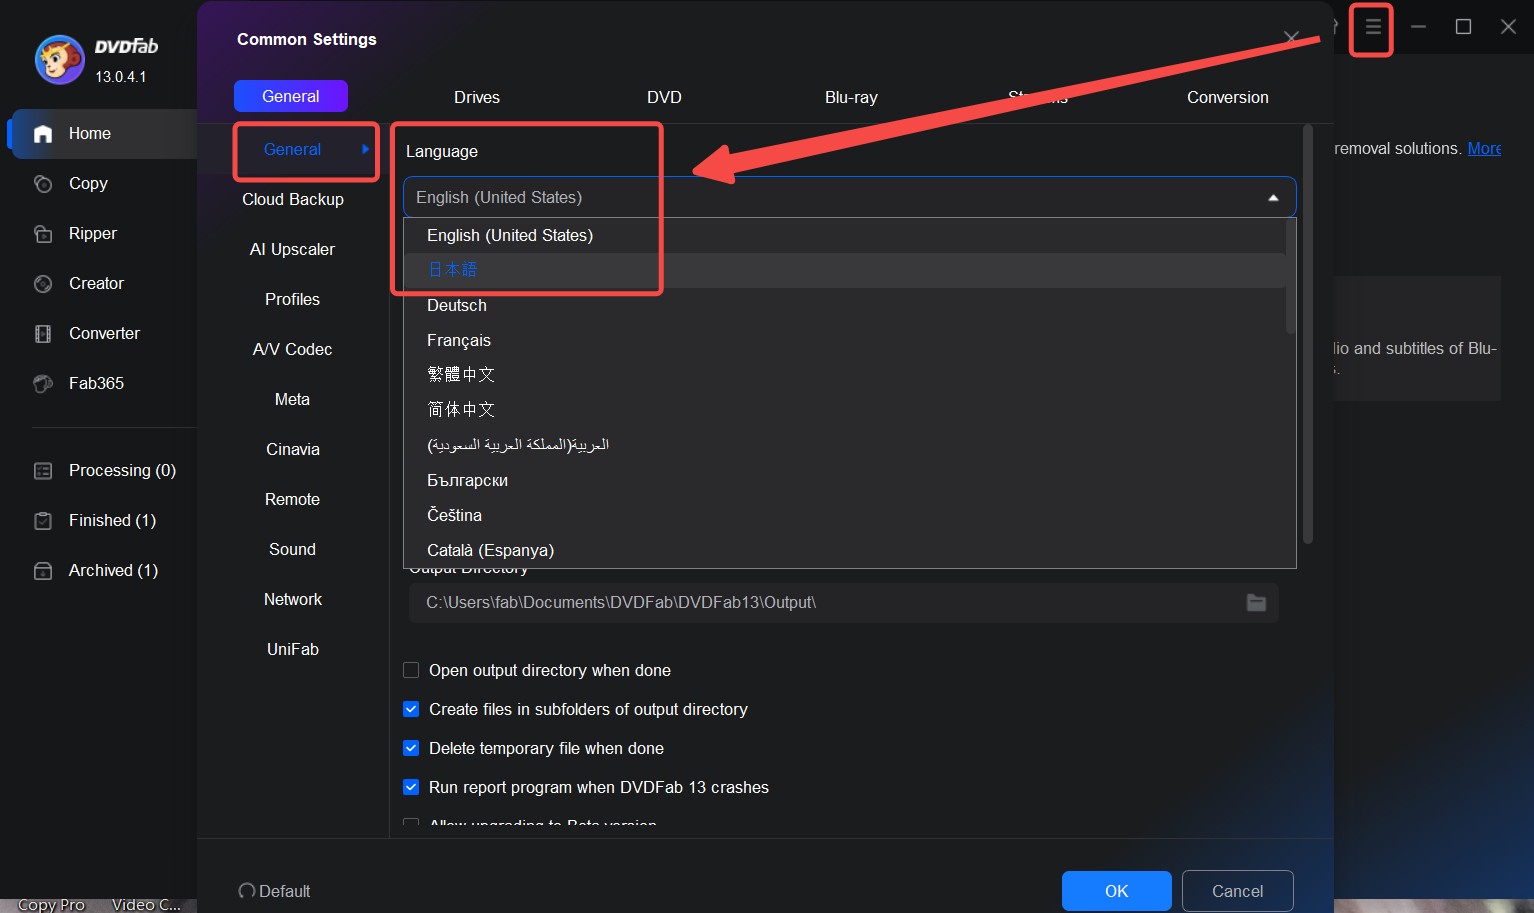Image resolution: width=1534 pixels, height=913 pixels.
Task: Switch to the General top tab
Action: point(291,96)
